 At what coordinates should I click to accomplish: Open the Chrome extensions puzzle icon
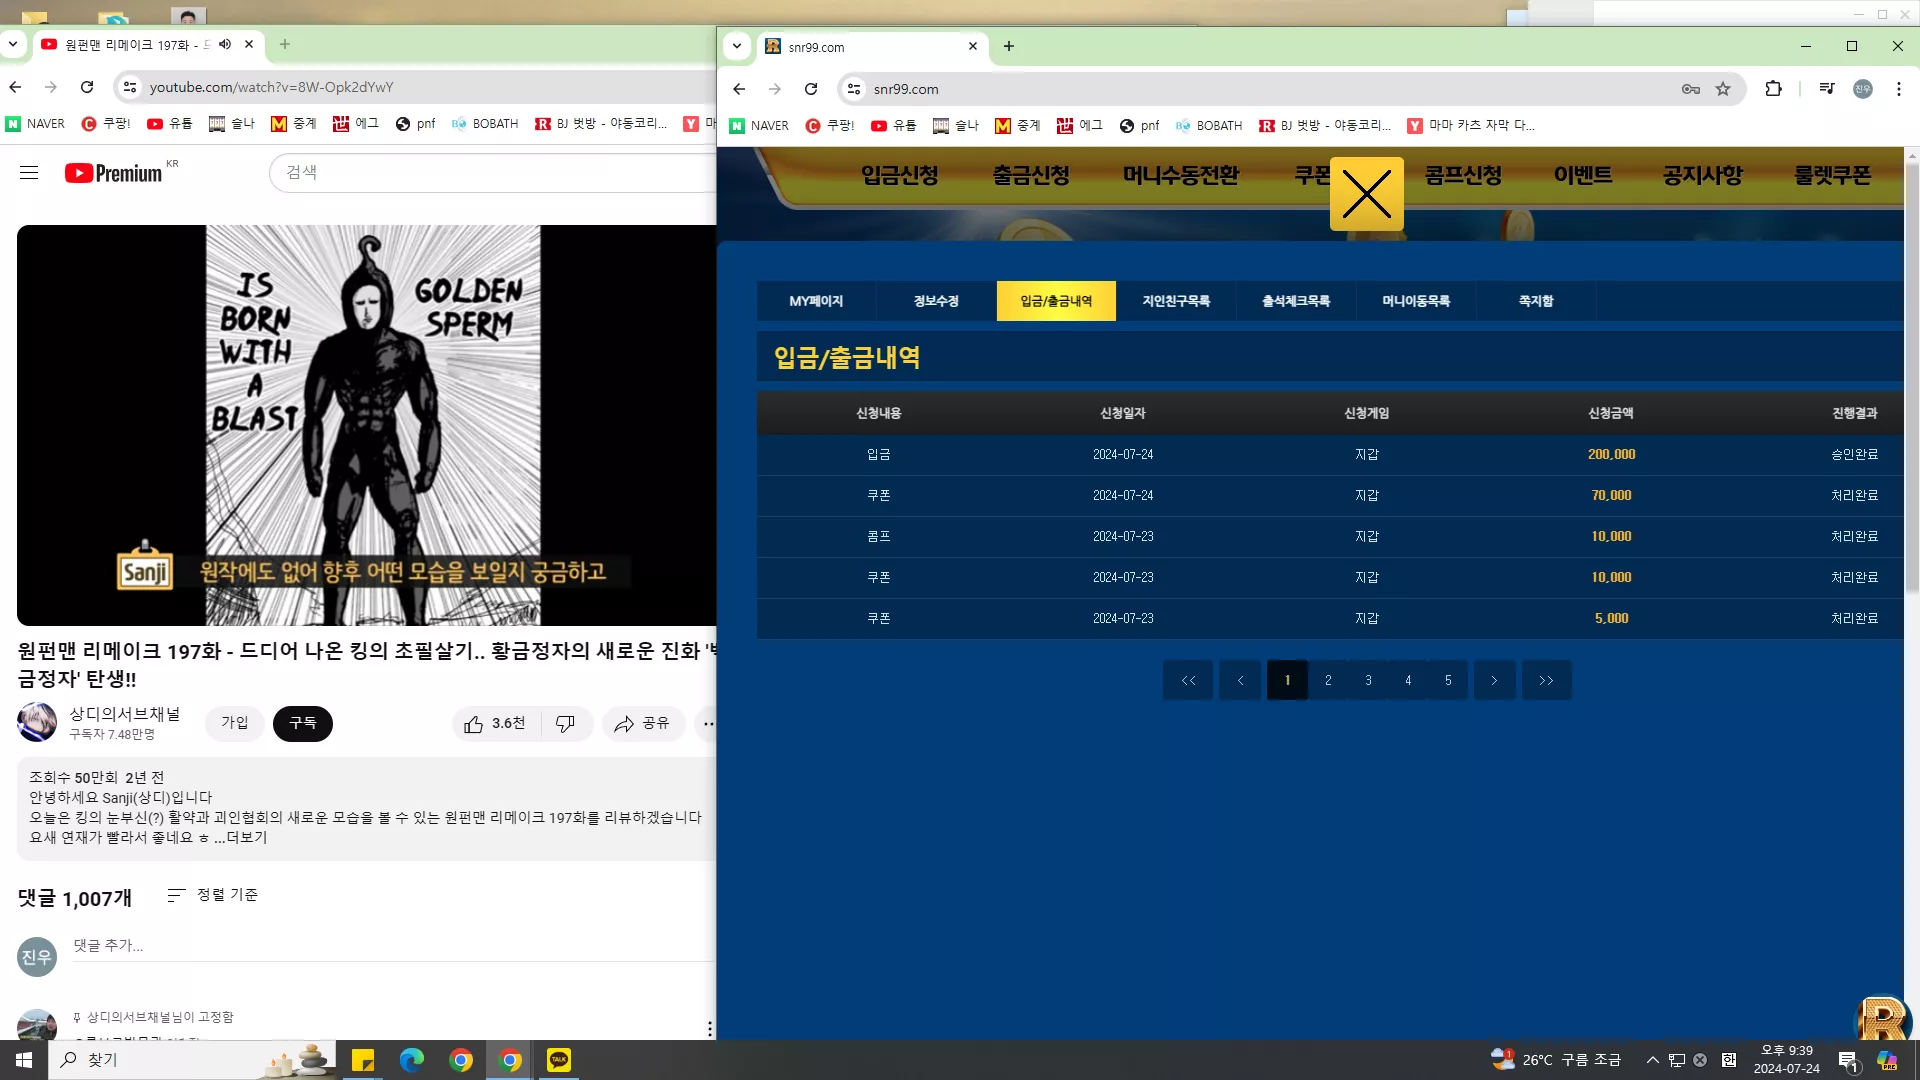[1773, 89]
